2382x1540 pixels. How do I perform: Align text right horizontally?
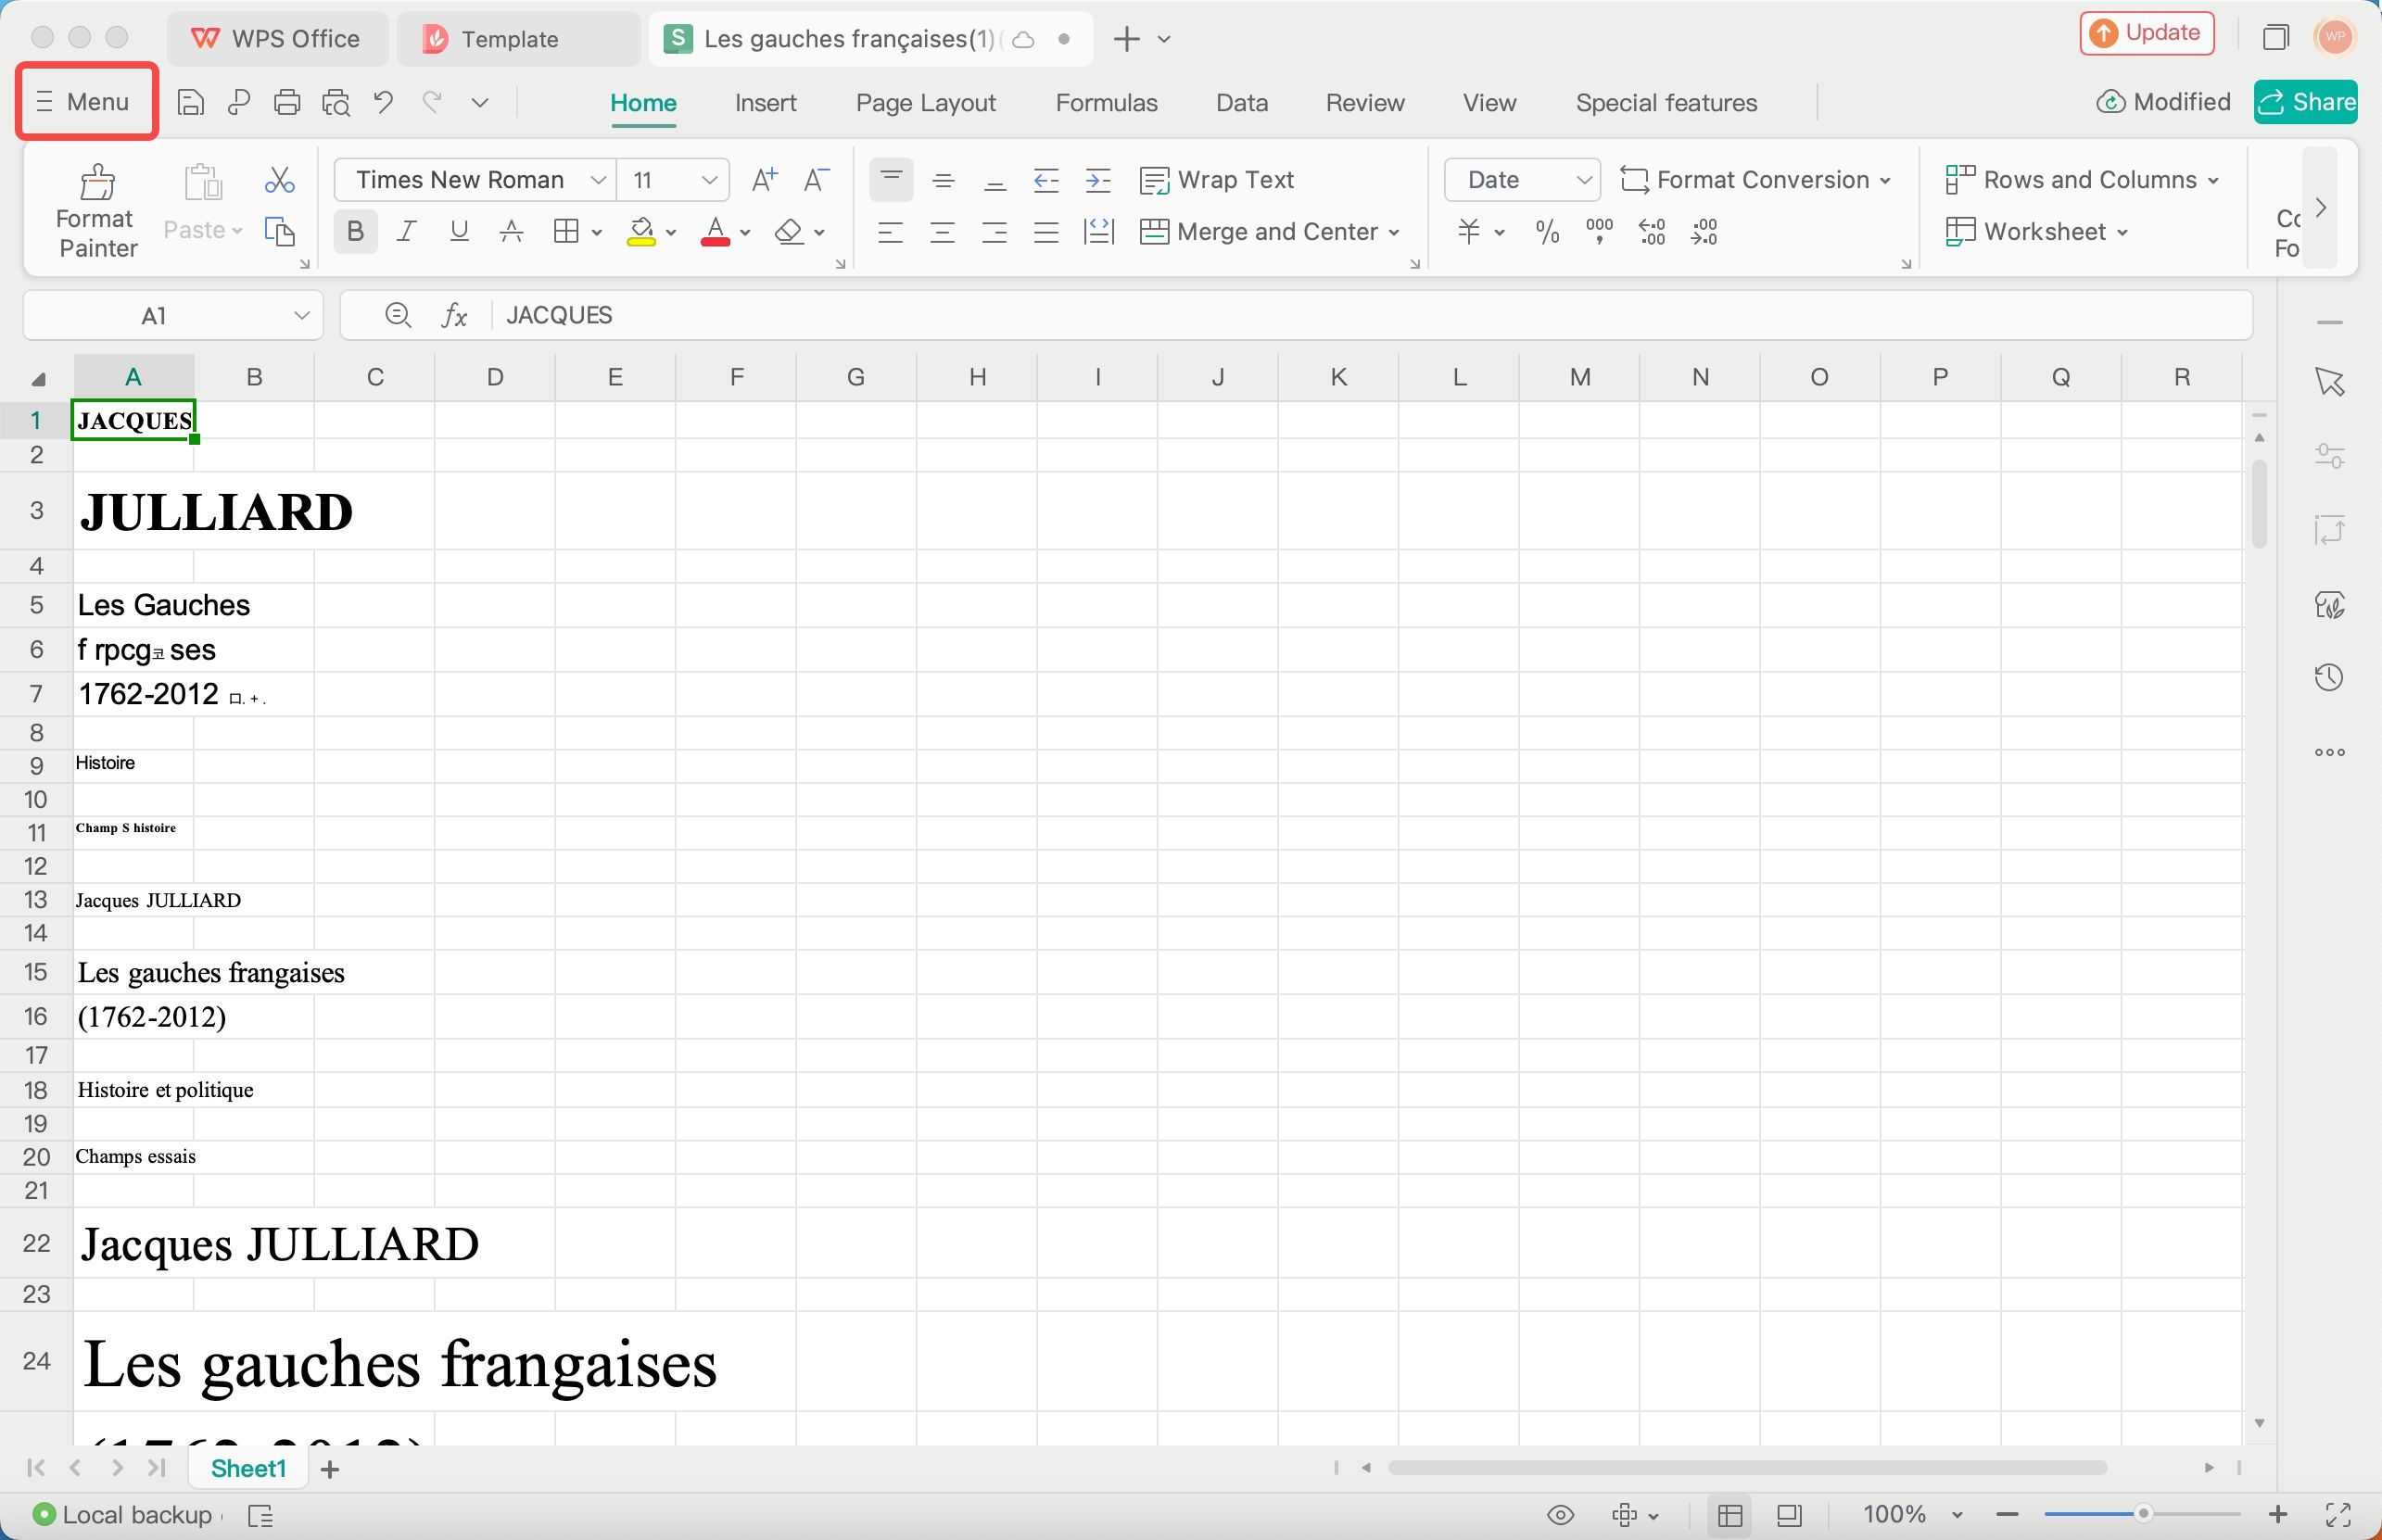994,233
